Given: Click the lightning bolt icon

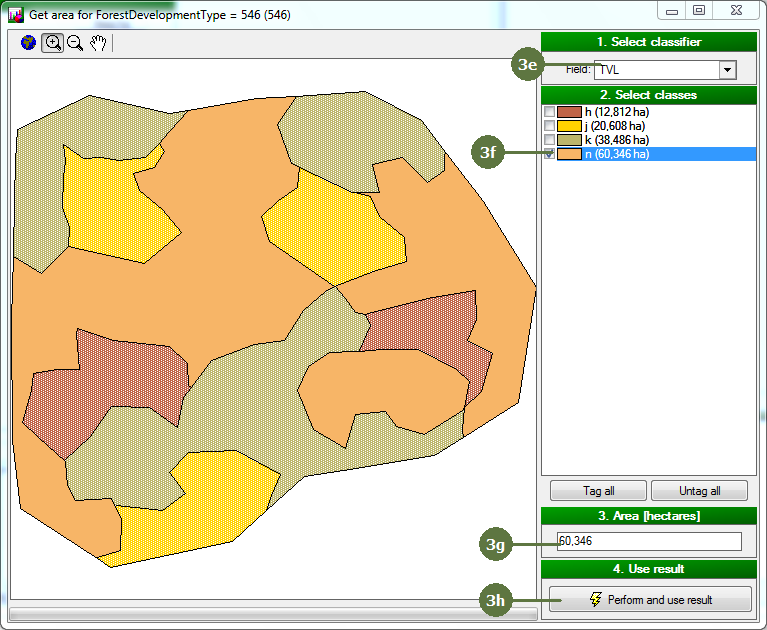Looking at the screenshot, I should [x=596, y=600].
